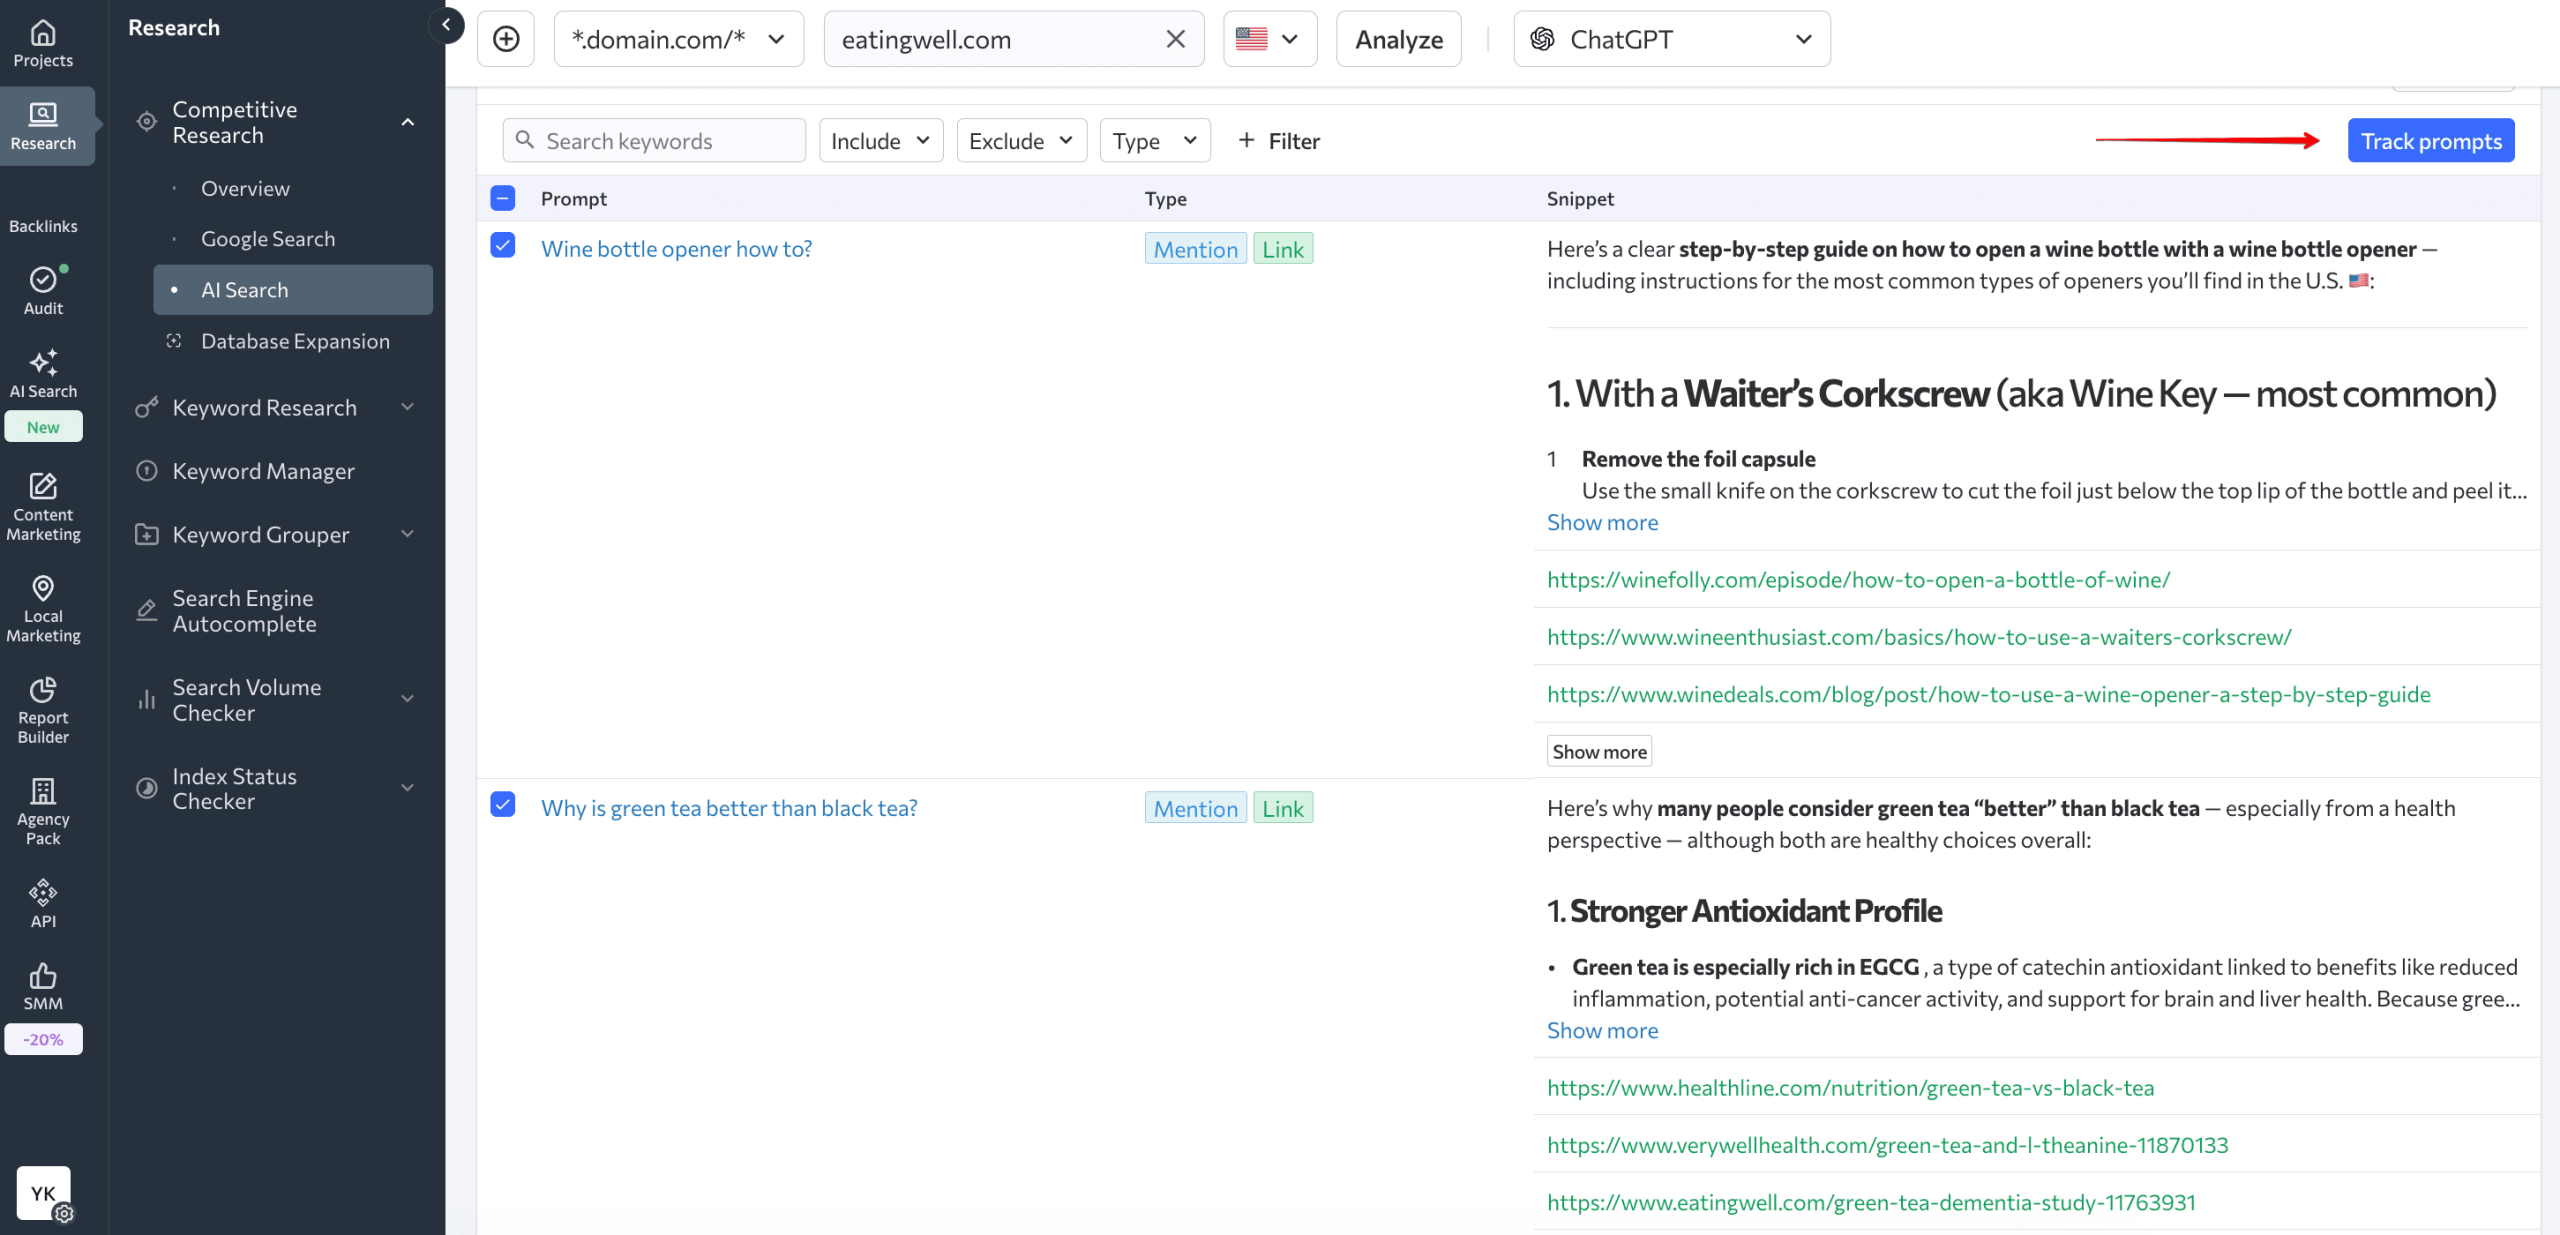This screenshot has width=2560, height=1235.
Task: Uncheck the Wine bottle opener prompt
Action: click(x=503, y=246)
